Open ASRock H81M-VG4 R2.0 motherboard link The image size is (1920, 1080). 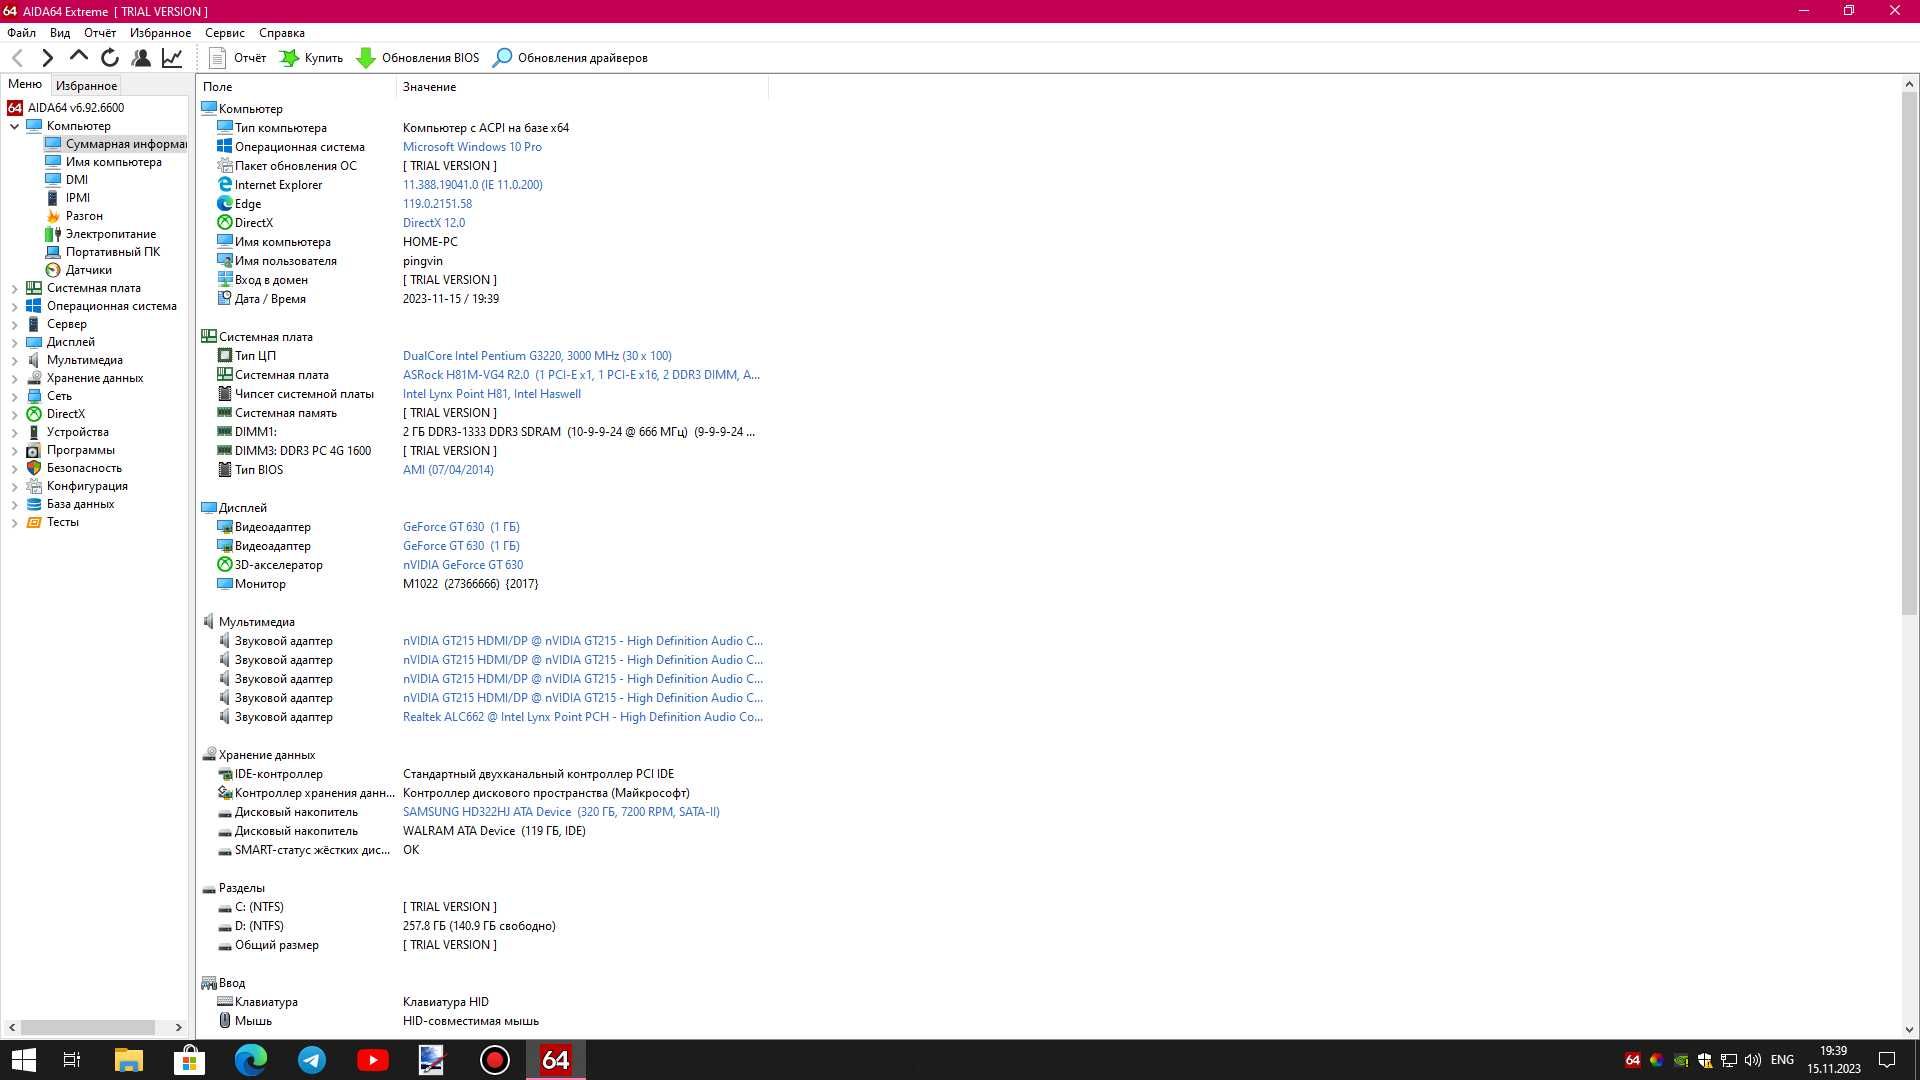coord(581,375)
